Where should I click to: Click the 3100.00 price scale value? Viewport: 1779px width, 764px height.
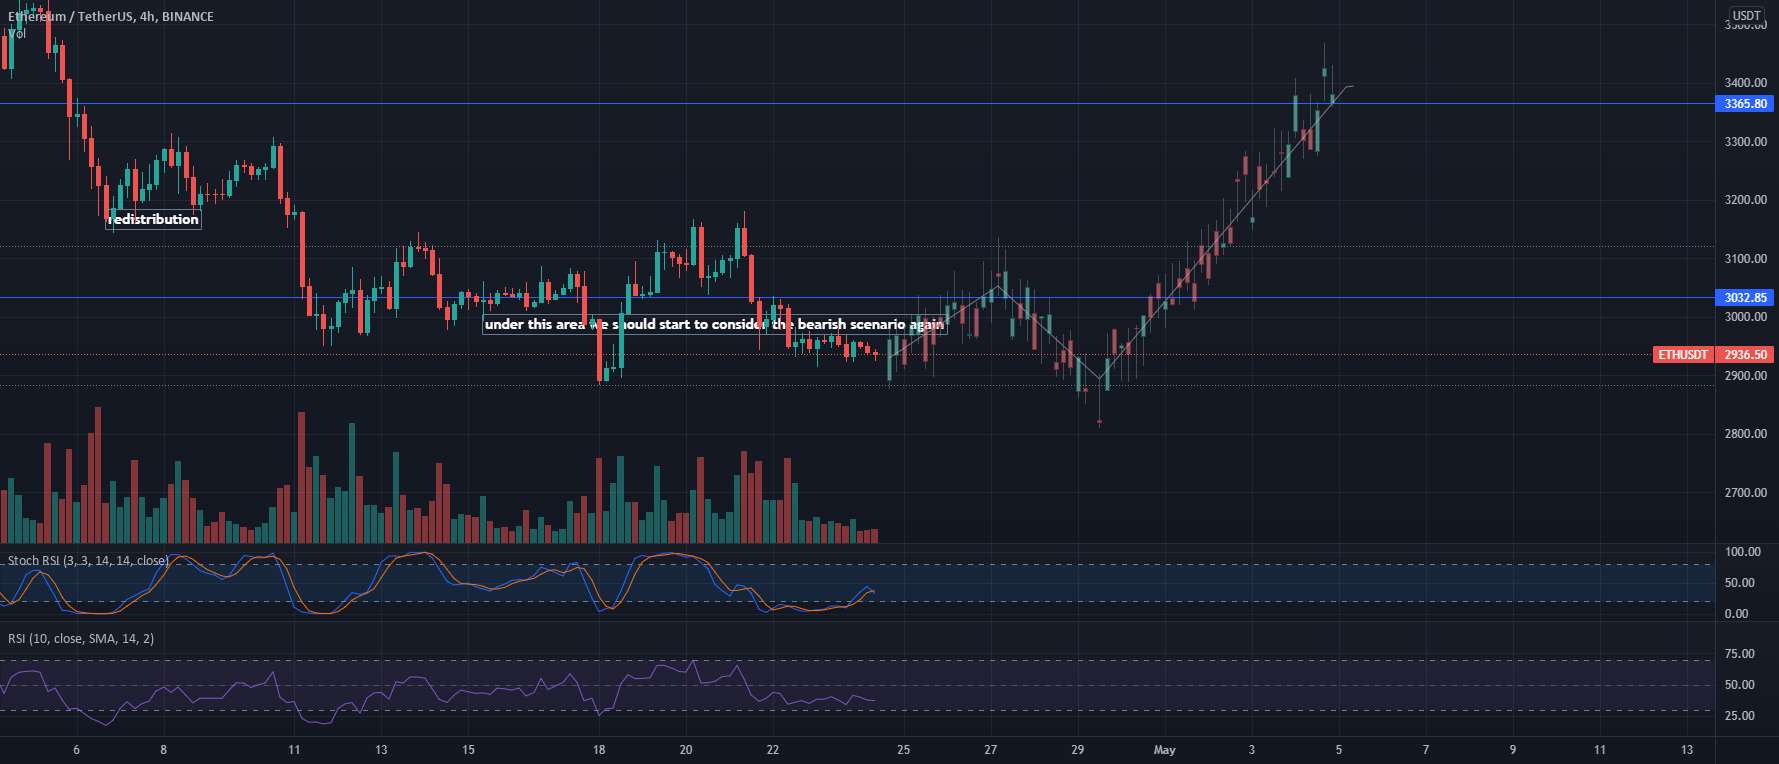1745,259
